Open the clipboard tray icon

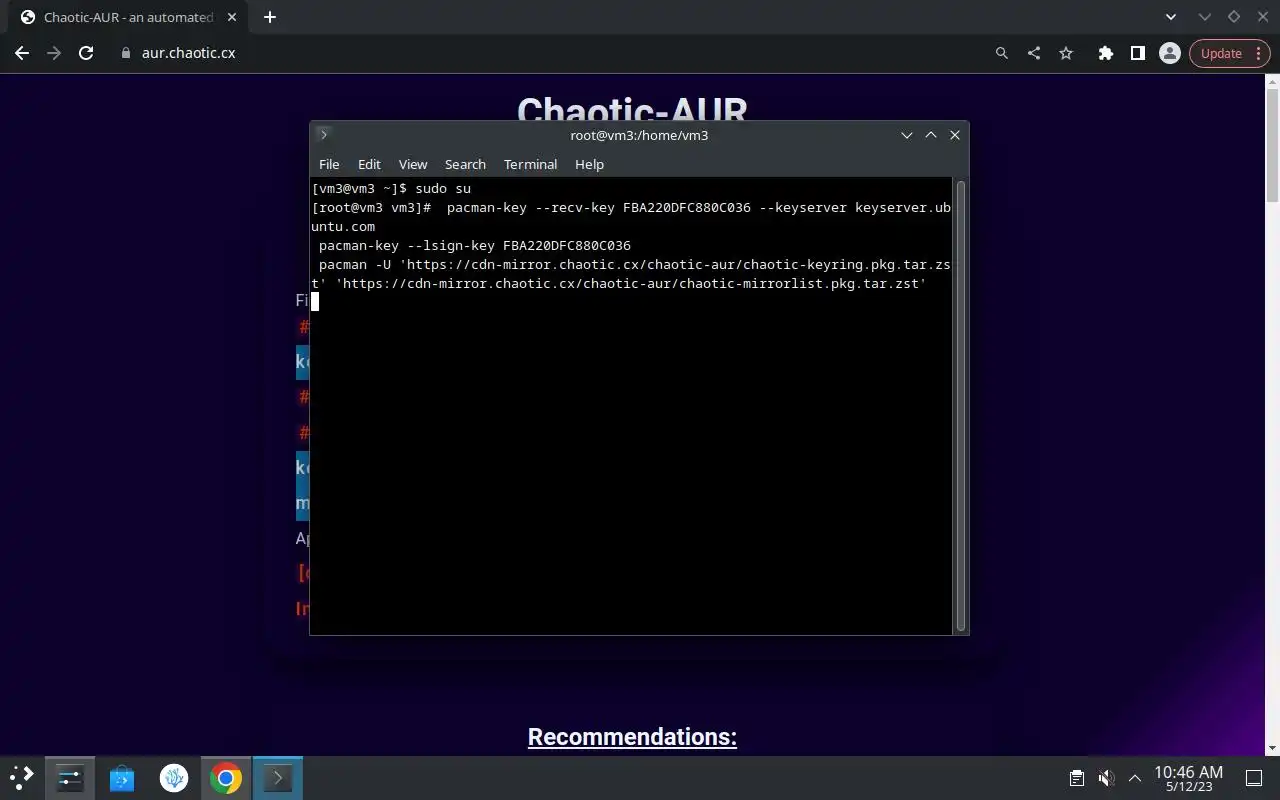(1076, 778)
